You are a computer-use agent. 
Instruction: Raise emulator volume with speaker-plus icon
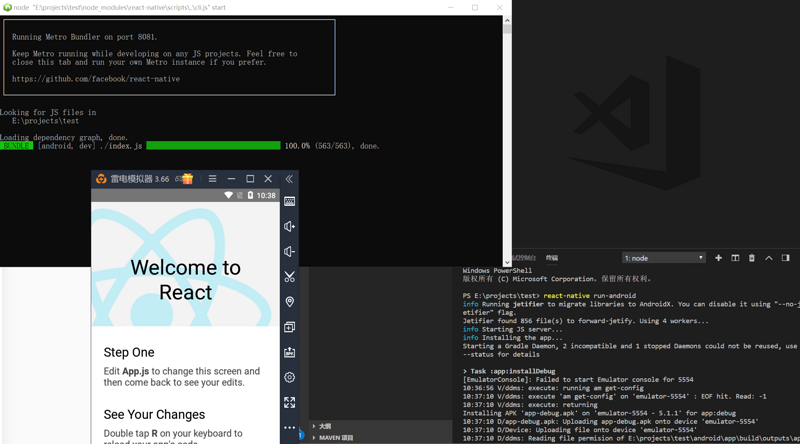[x=289, y=226]
